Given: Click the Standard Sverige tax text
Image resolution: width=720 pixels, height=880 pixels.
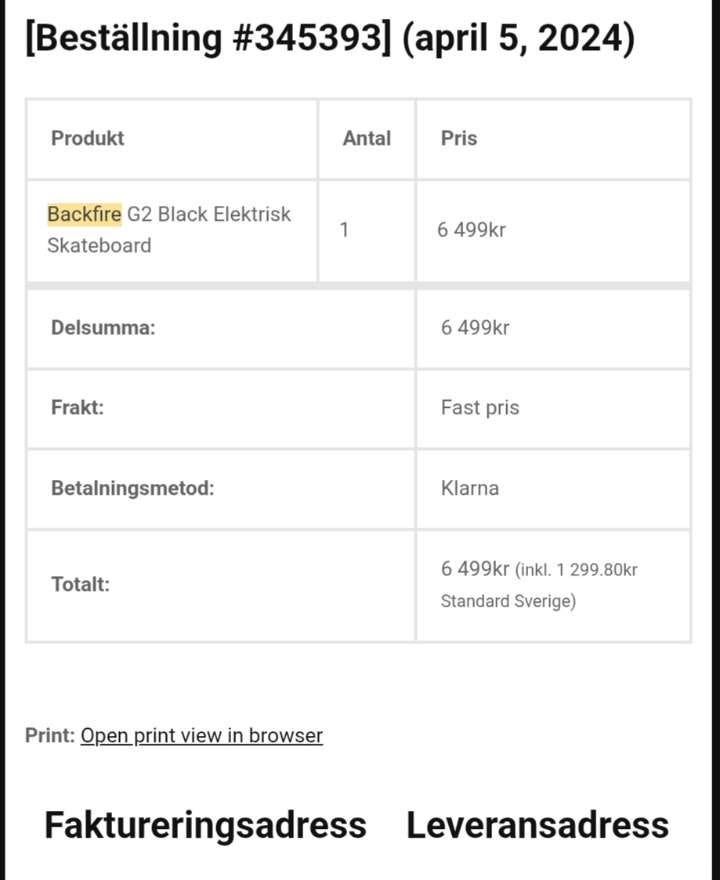Looking at the screenshot, I should pyautogui.click(x=508, y=602).
